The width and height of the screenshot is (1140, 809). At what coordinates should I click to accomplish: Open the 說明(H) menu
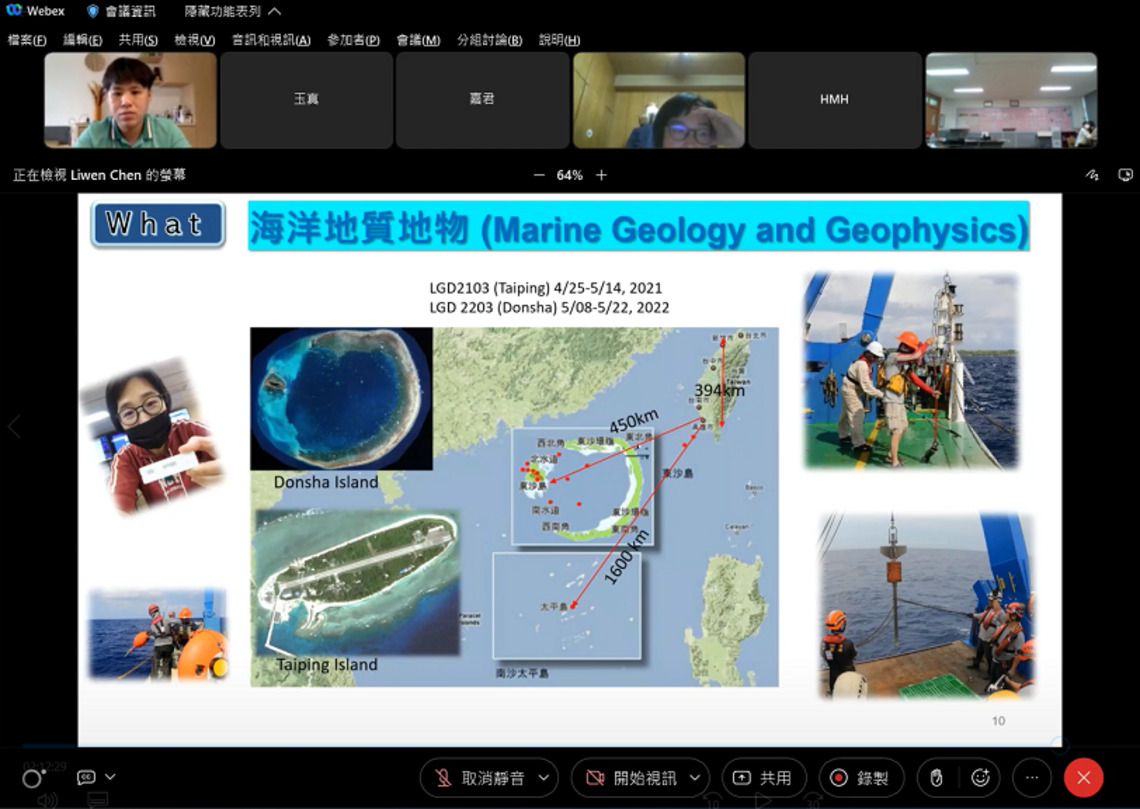559,40
